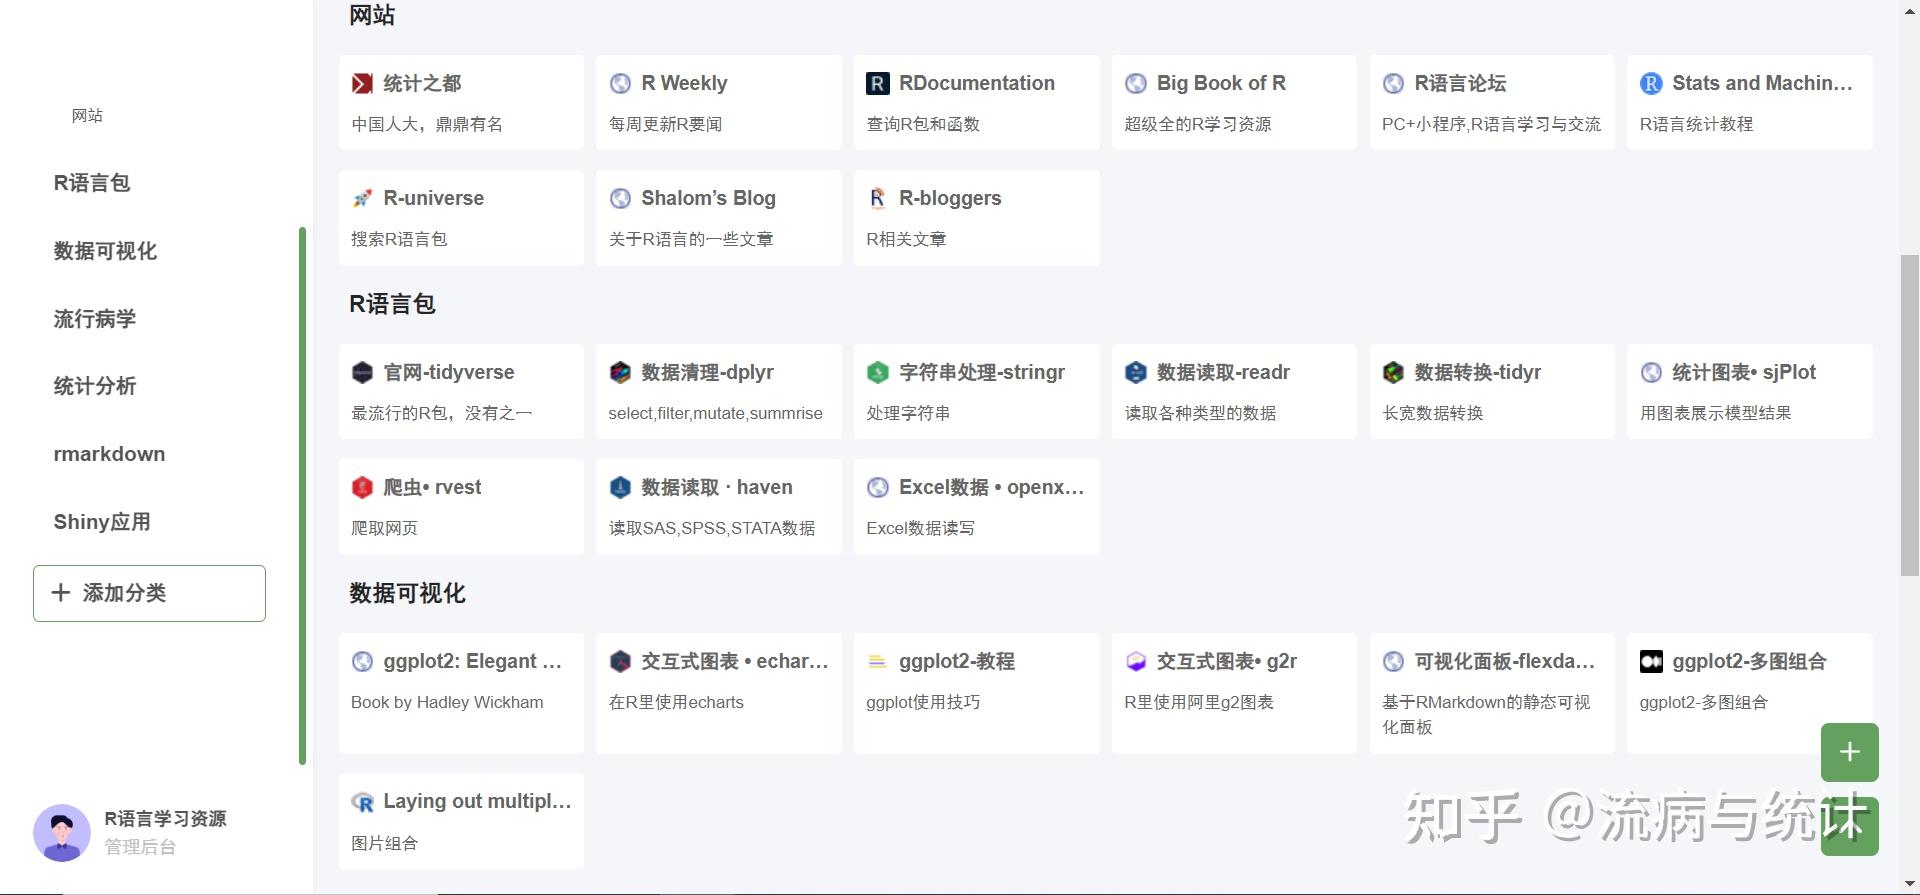Click text "中国人大，鼎鼎有名"

coord(427,125)
